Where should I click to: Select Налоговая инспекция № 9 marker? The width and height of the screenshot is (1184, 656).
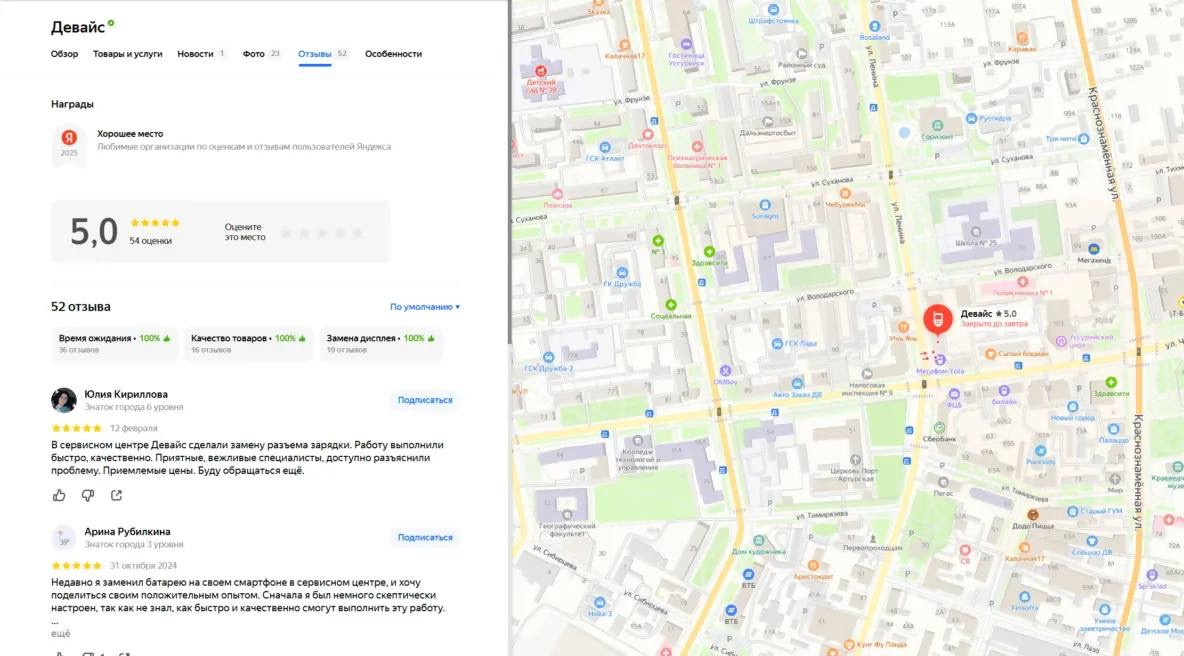tap(867, 374)
